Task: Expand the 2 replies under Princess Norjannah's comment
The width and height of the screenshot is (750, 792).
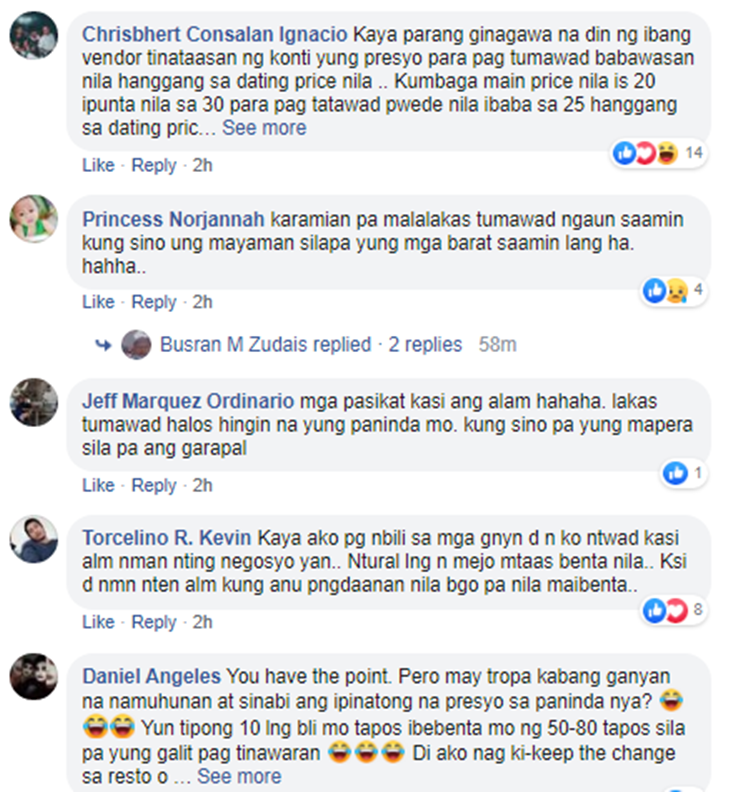Action: coord(425,344)
